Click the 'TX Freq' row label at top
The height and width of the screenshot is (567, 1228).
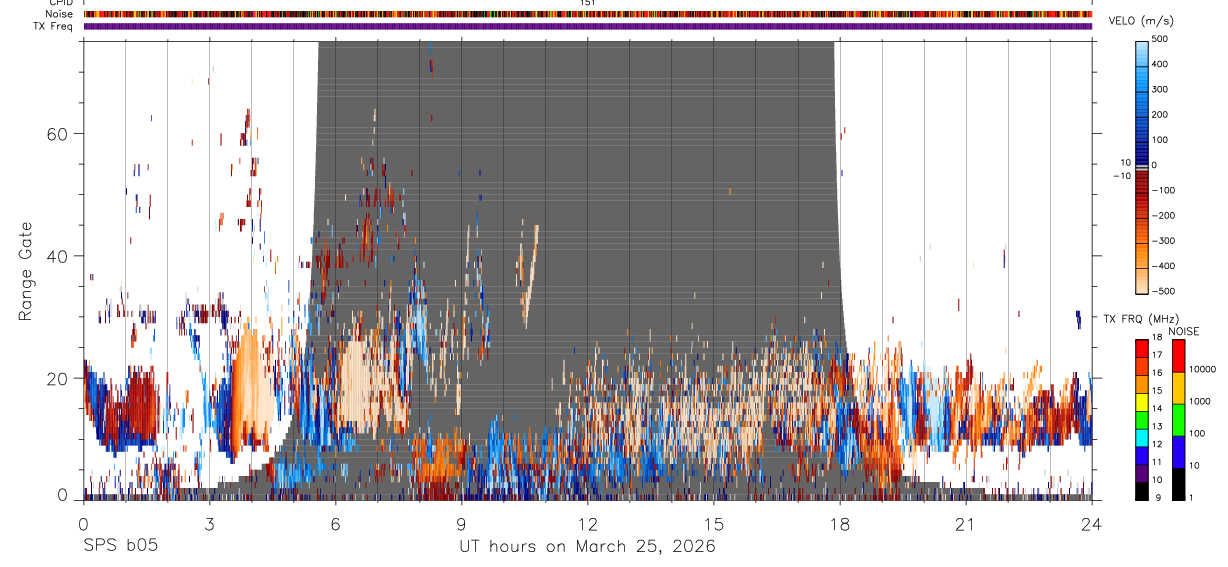pos(54,25)
